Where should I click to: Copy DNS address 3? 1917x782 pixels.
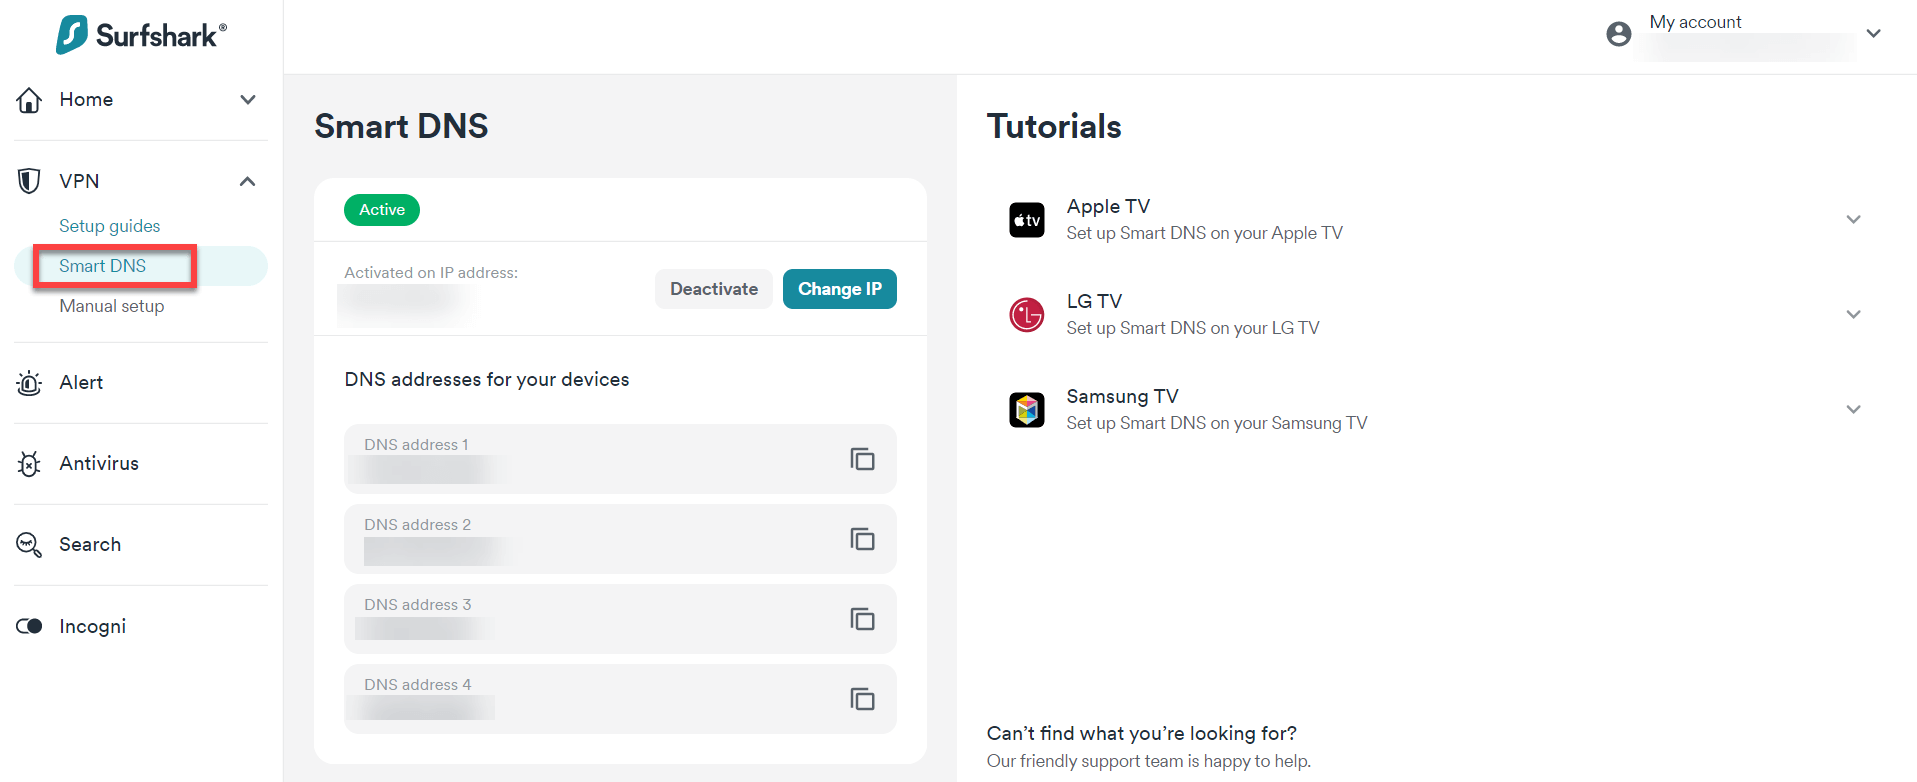(862, 619)
